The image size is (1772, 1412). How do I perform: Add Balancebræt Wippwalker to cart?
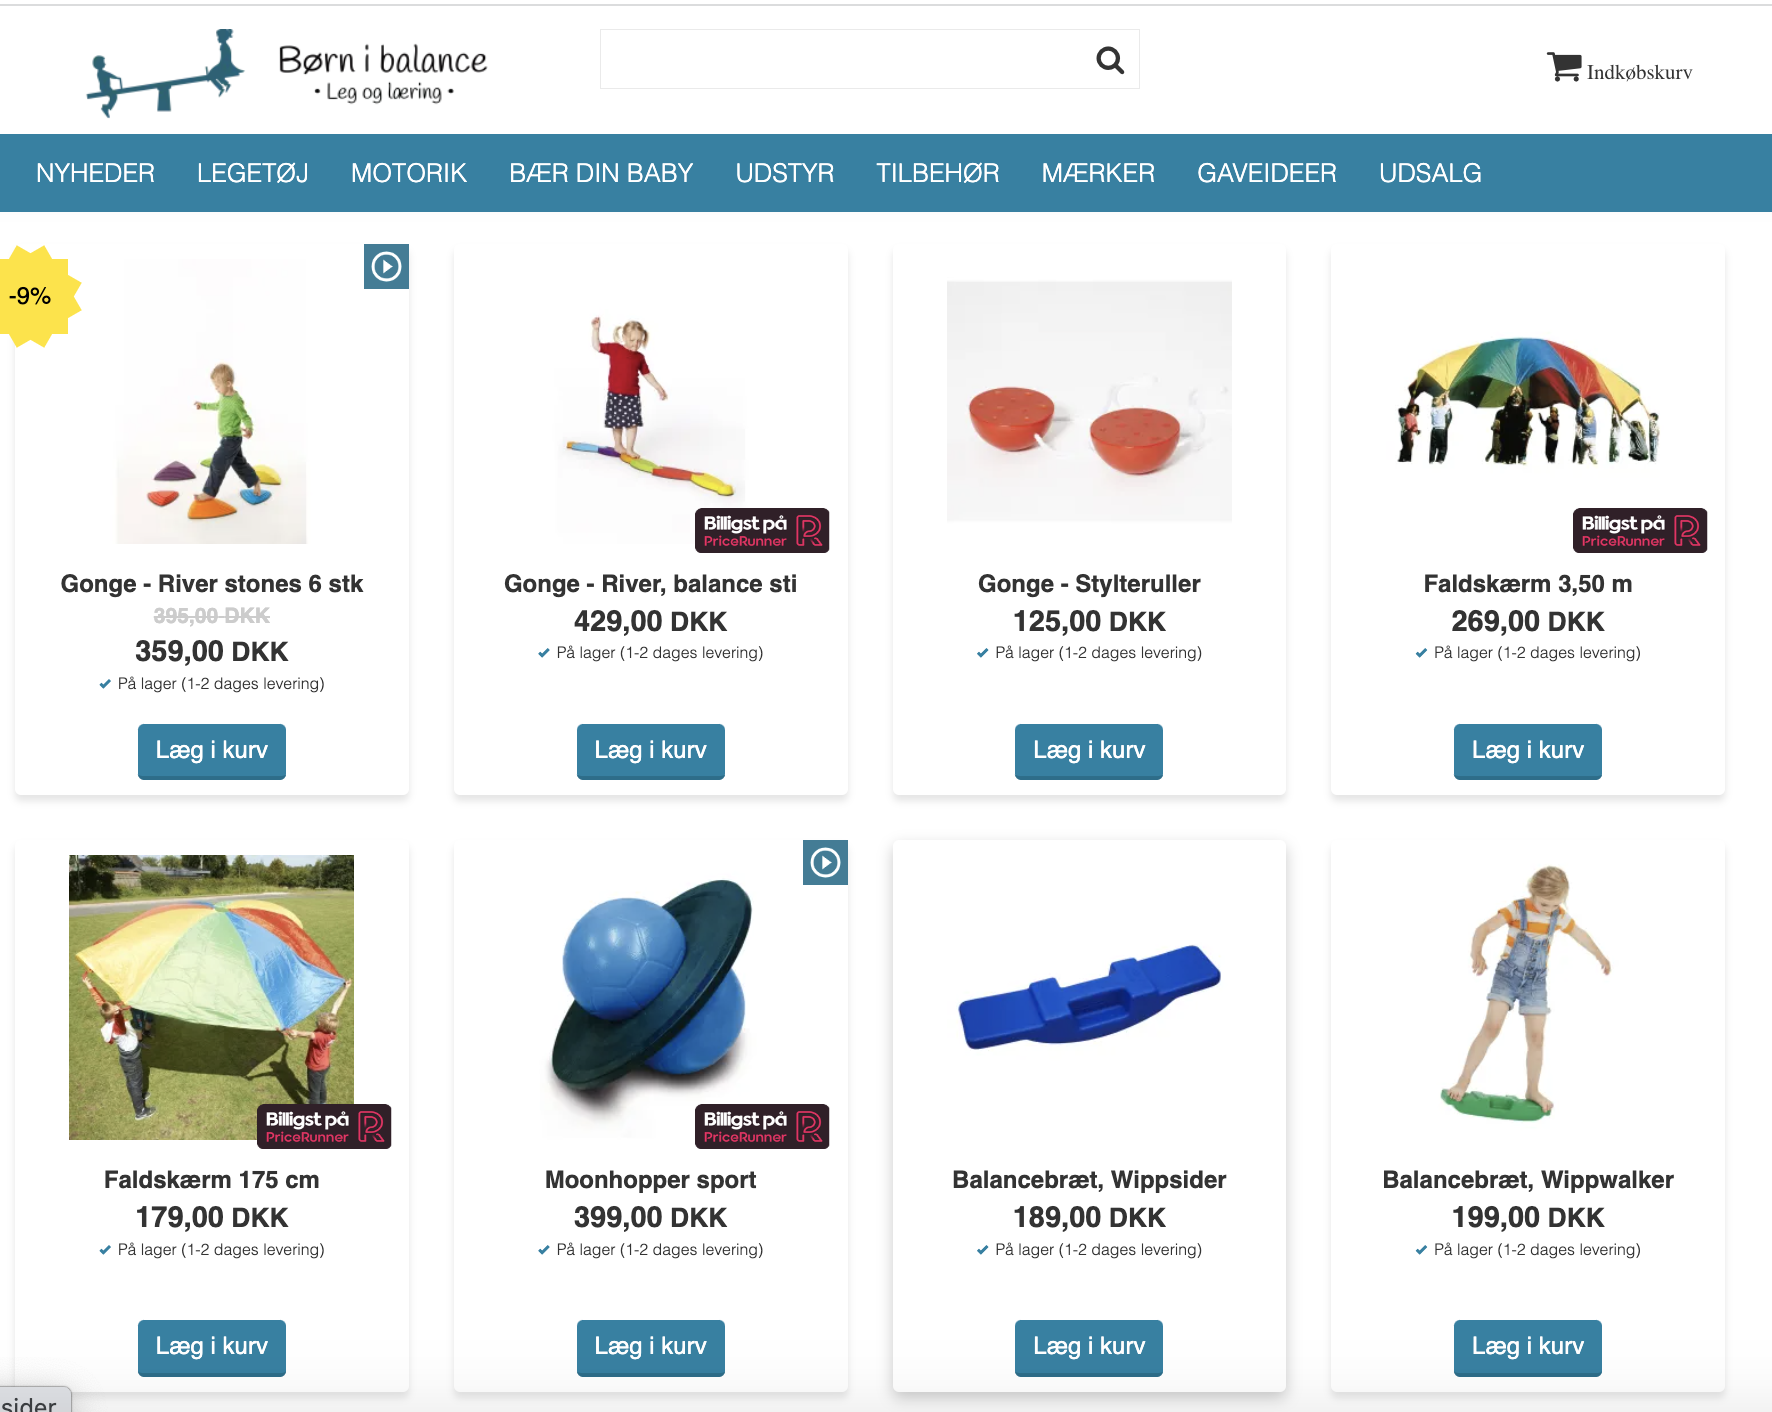(x=1528, y=1347)
